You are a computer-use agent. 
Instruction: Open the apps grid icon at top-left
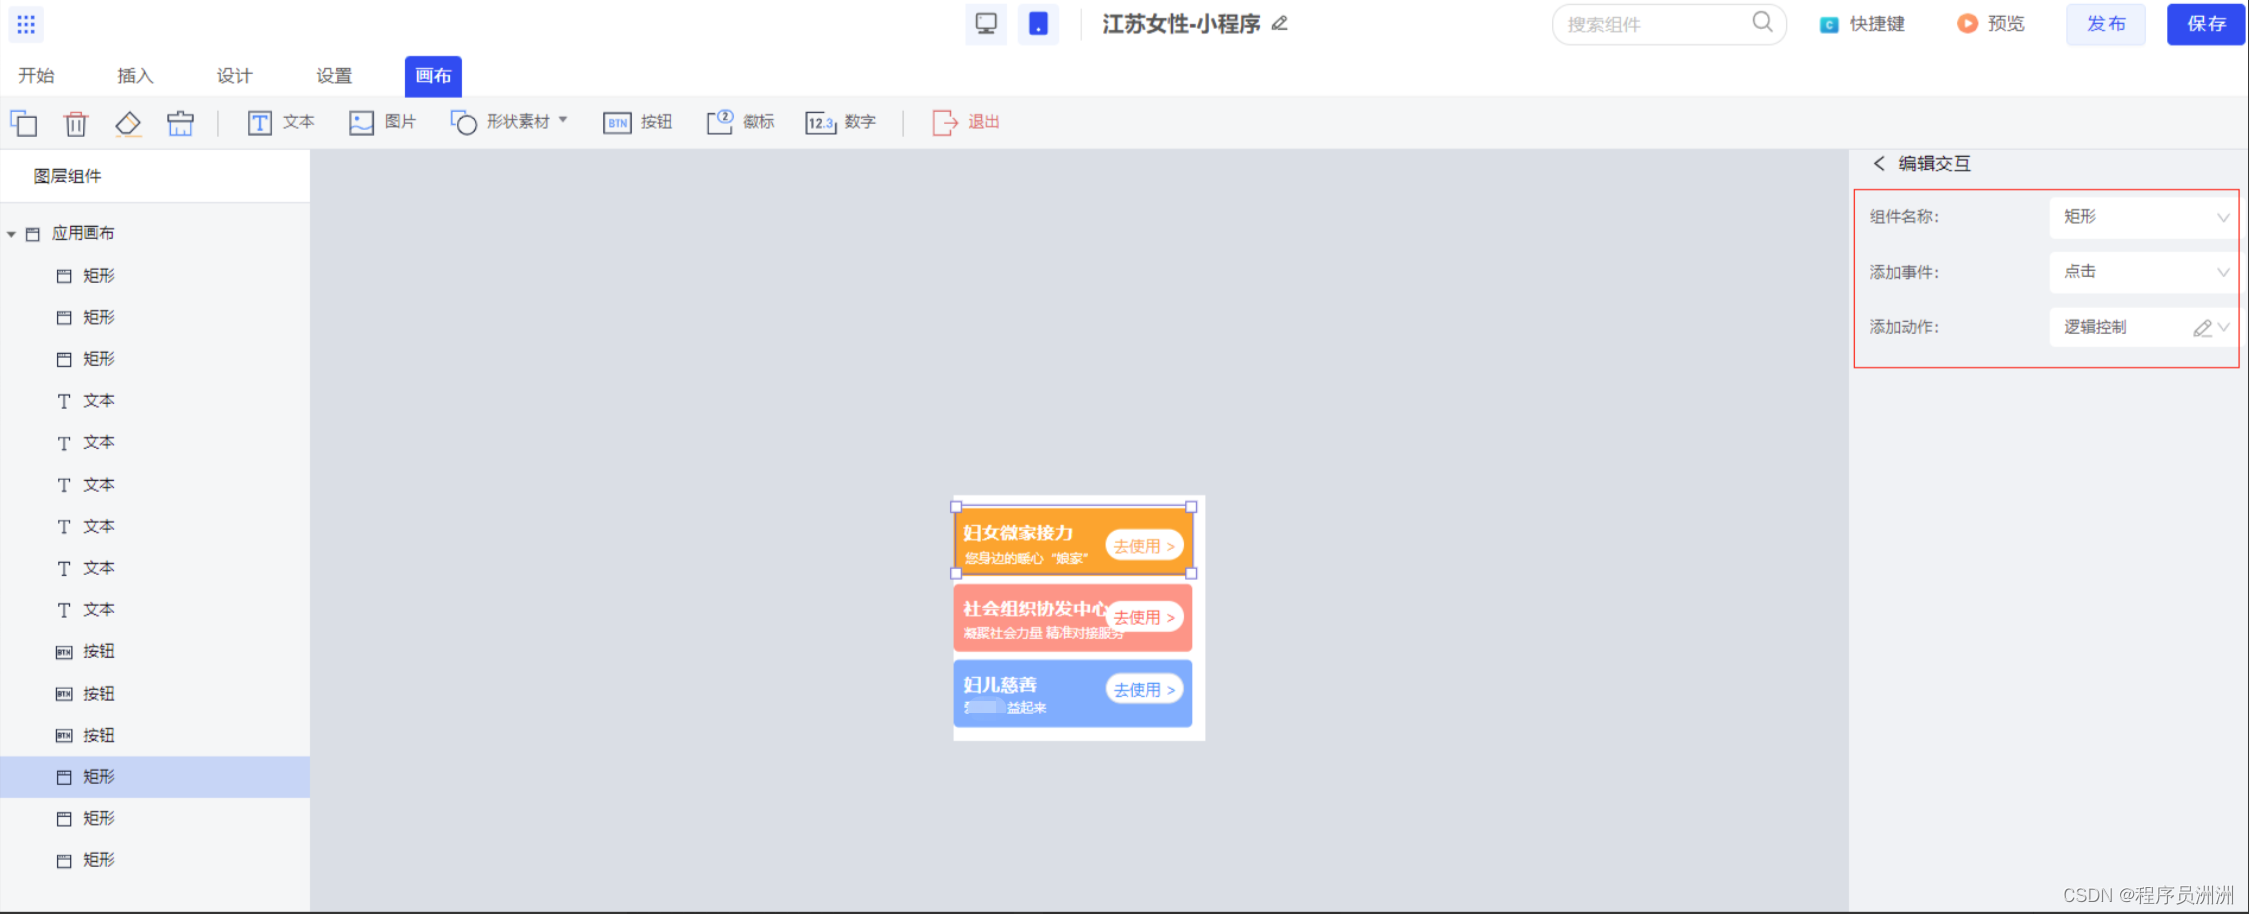[x=26, y=24]
